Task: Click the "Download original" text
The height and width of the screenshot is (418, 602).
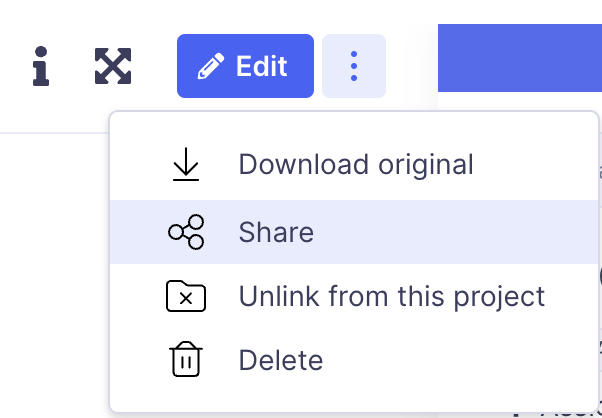Action: click(356, 165)
